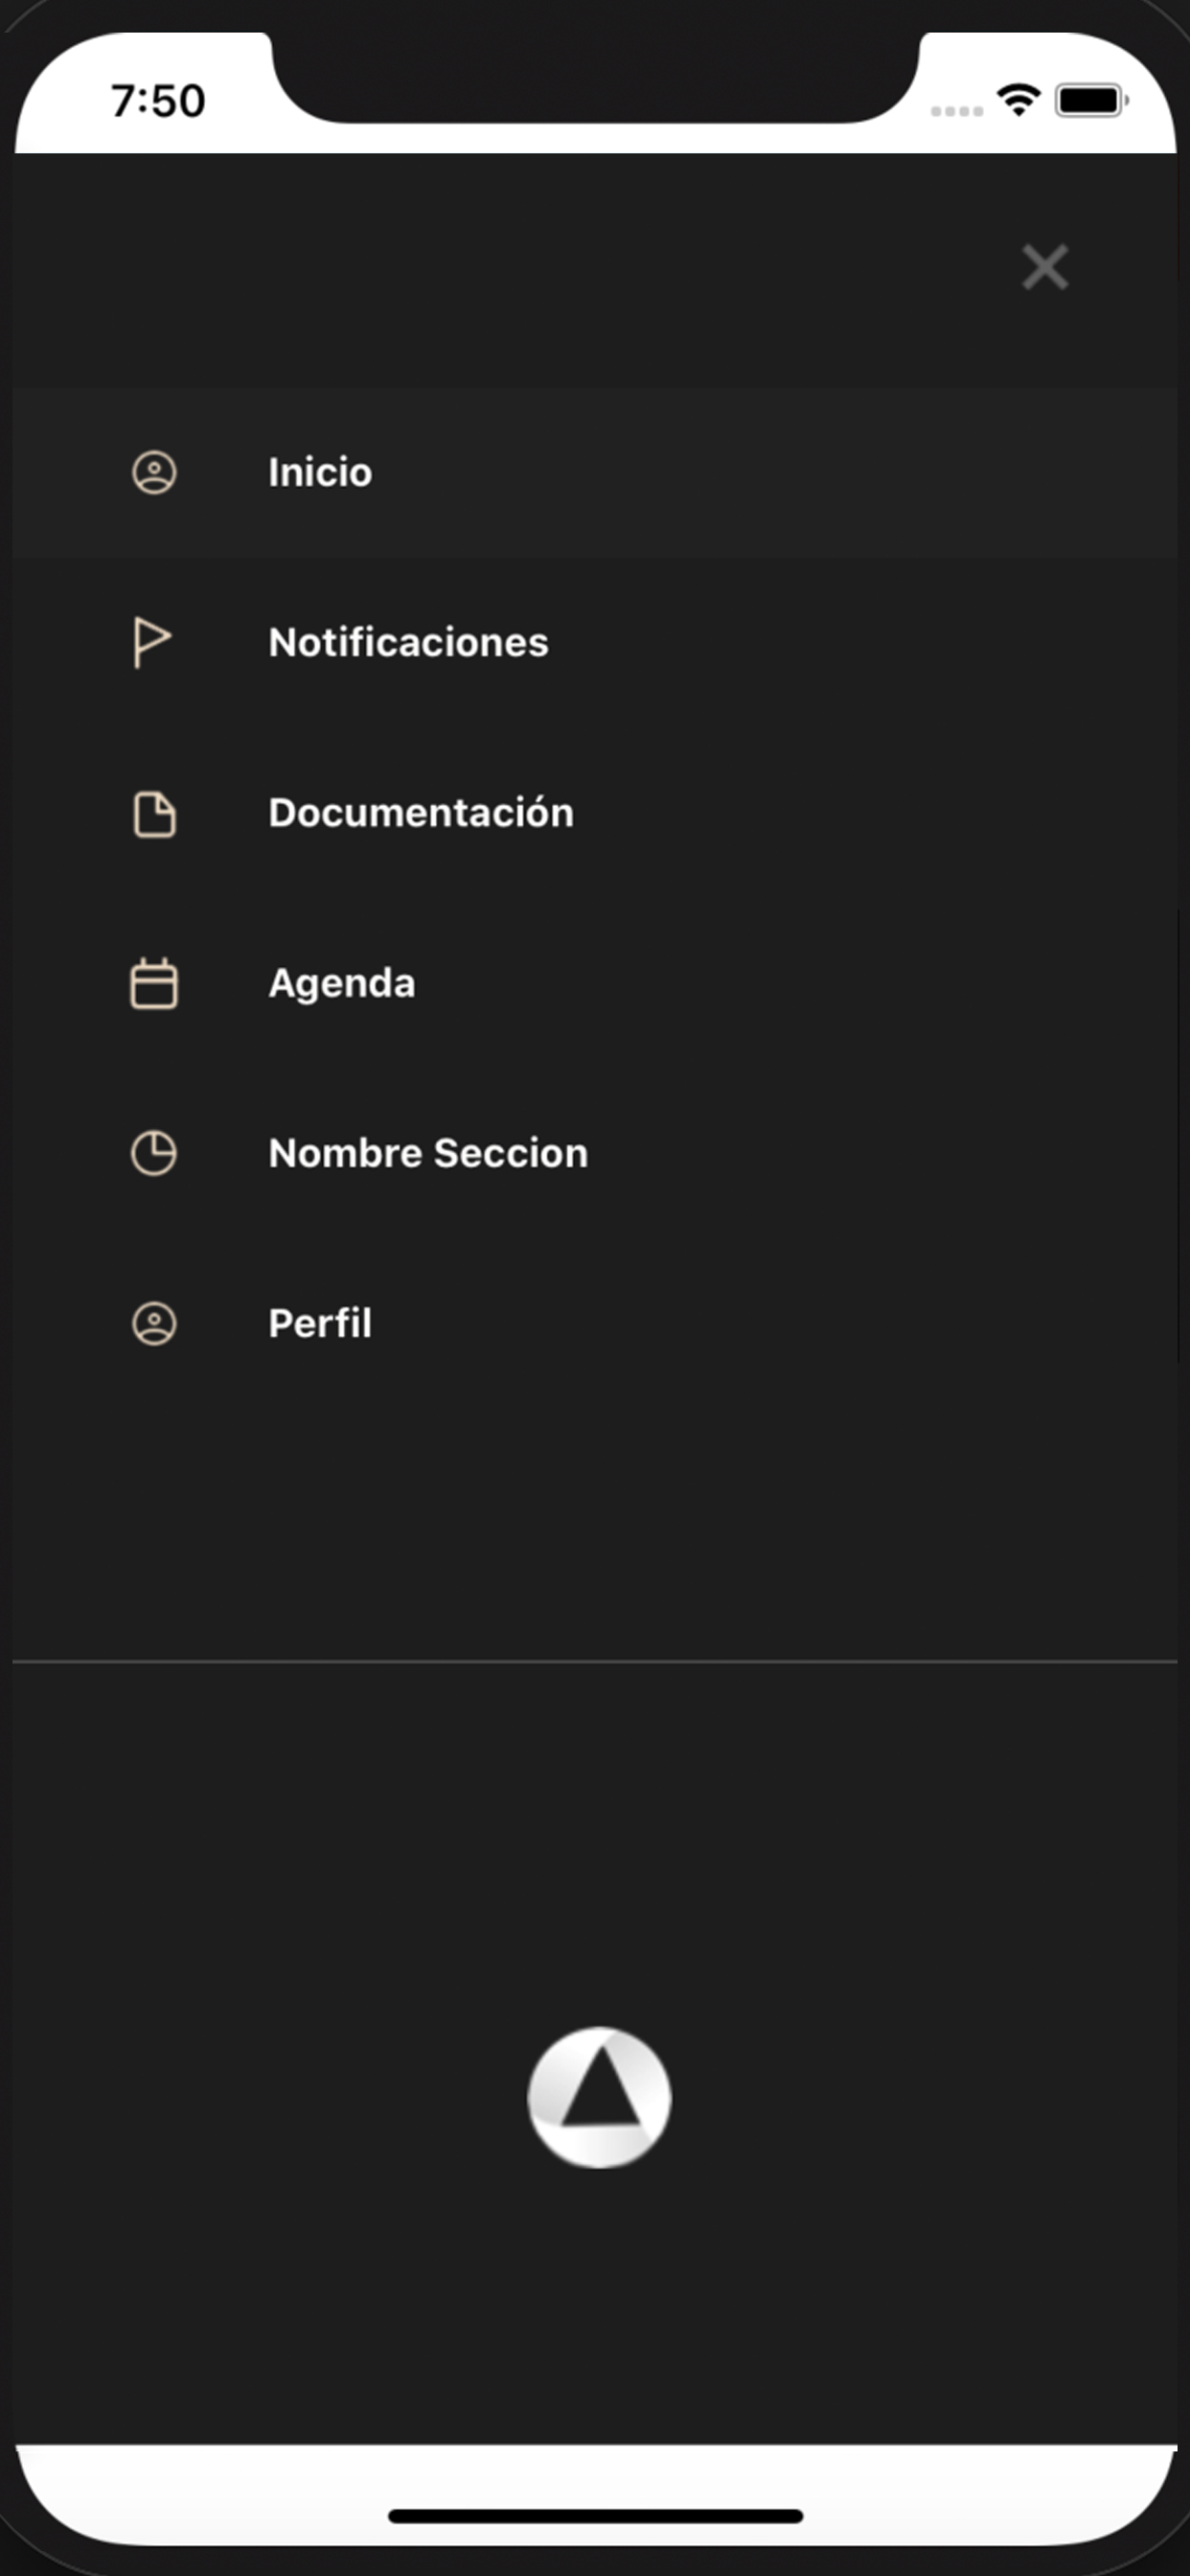1190x2576 pixels.
Task: Click the horizontal divider line below the menu
Action: click(x=595, y=1661)
